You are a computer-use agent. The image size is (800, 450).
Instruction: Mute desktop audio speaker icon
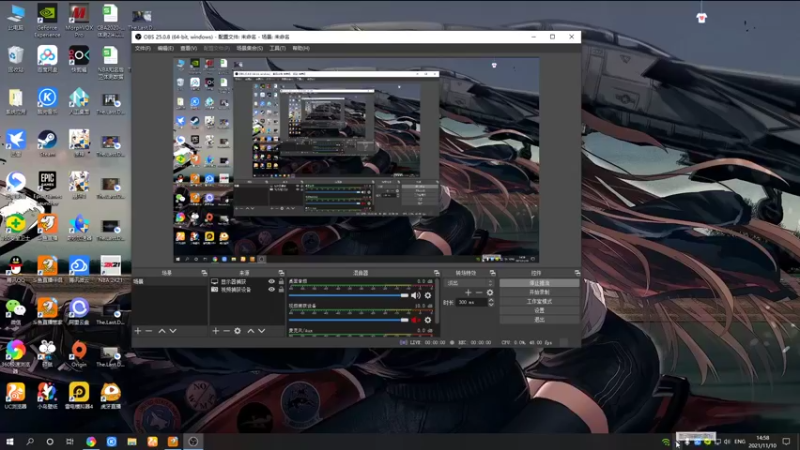point(416,295)
